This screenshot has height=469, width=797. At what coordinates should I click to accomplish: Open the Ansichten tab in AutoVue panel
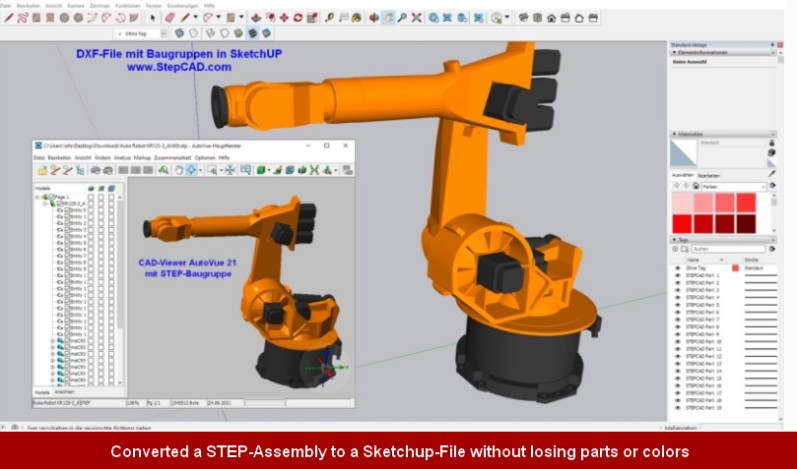pos(64,392)
